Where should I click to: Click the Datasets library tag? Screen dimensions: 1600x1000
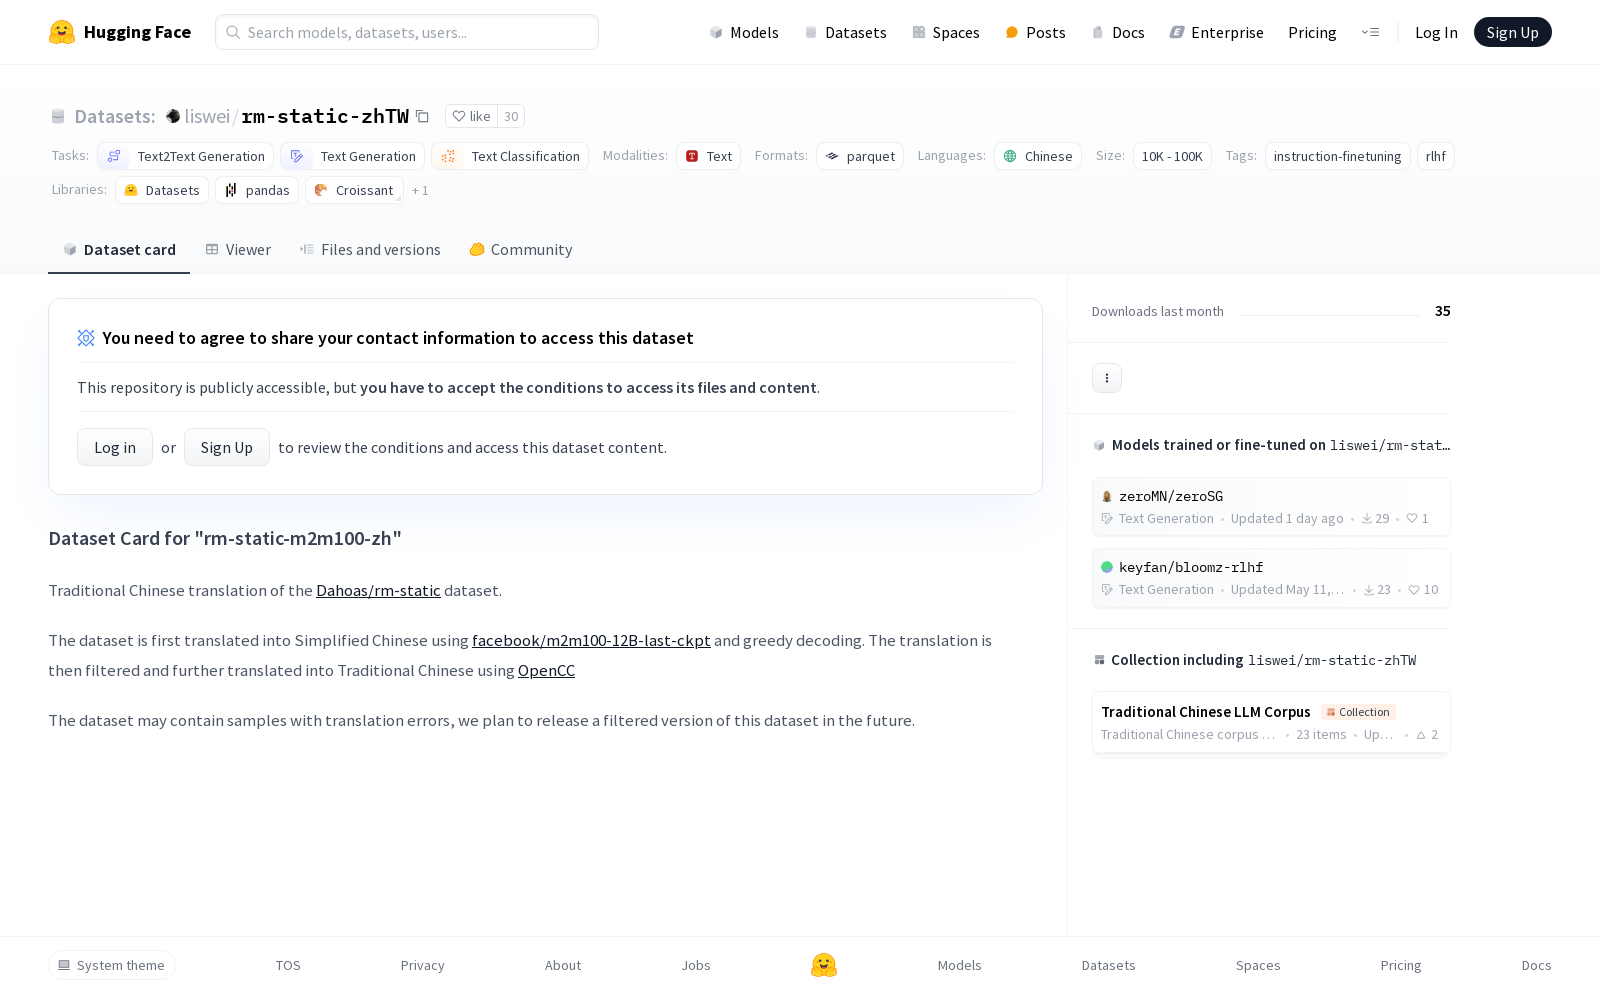(162, 190)
